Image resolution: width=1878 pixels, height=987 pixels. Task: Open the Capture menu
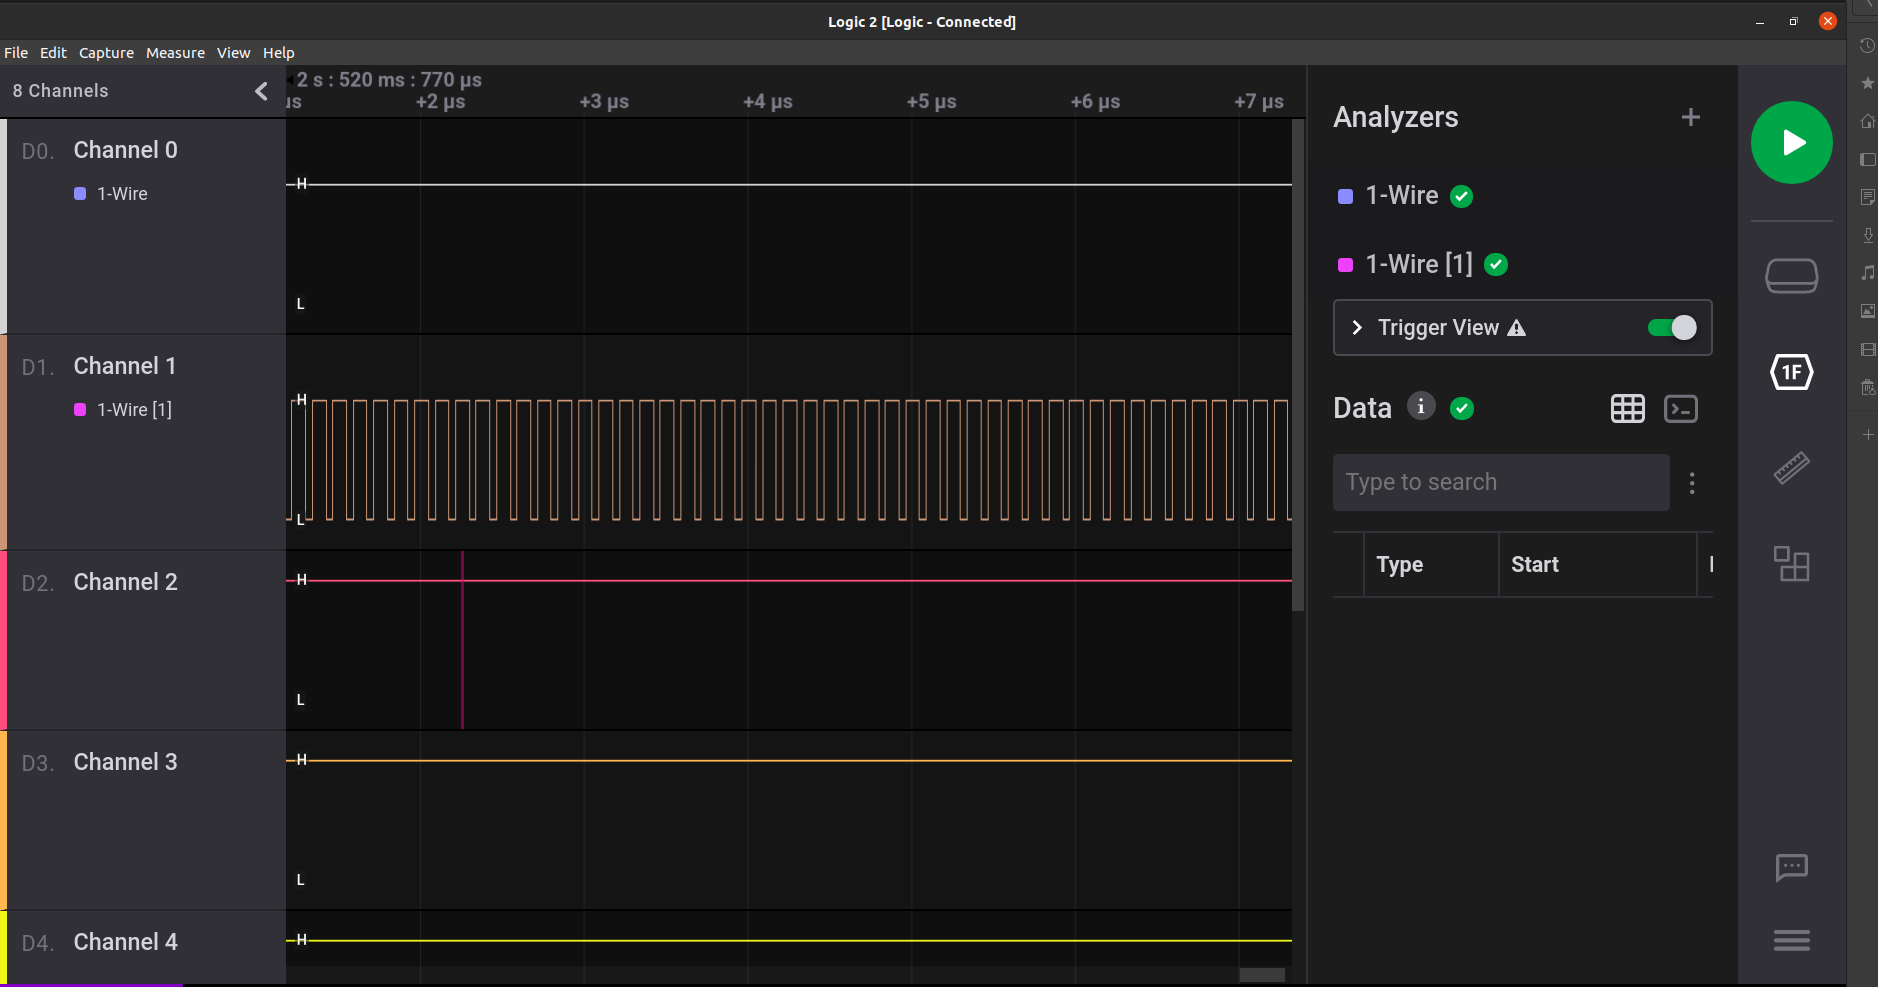[x=106, y=53]
